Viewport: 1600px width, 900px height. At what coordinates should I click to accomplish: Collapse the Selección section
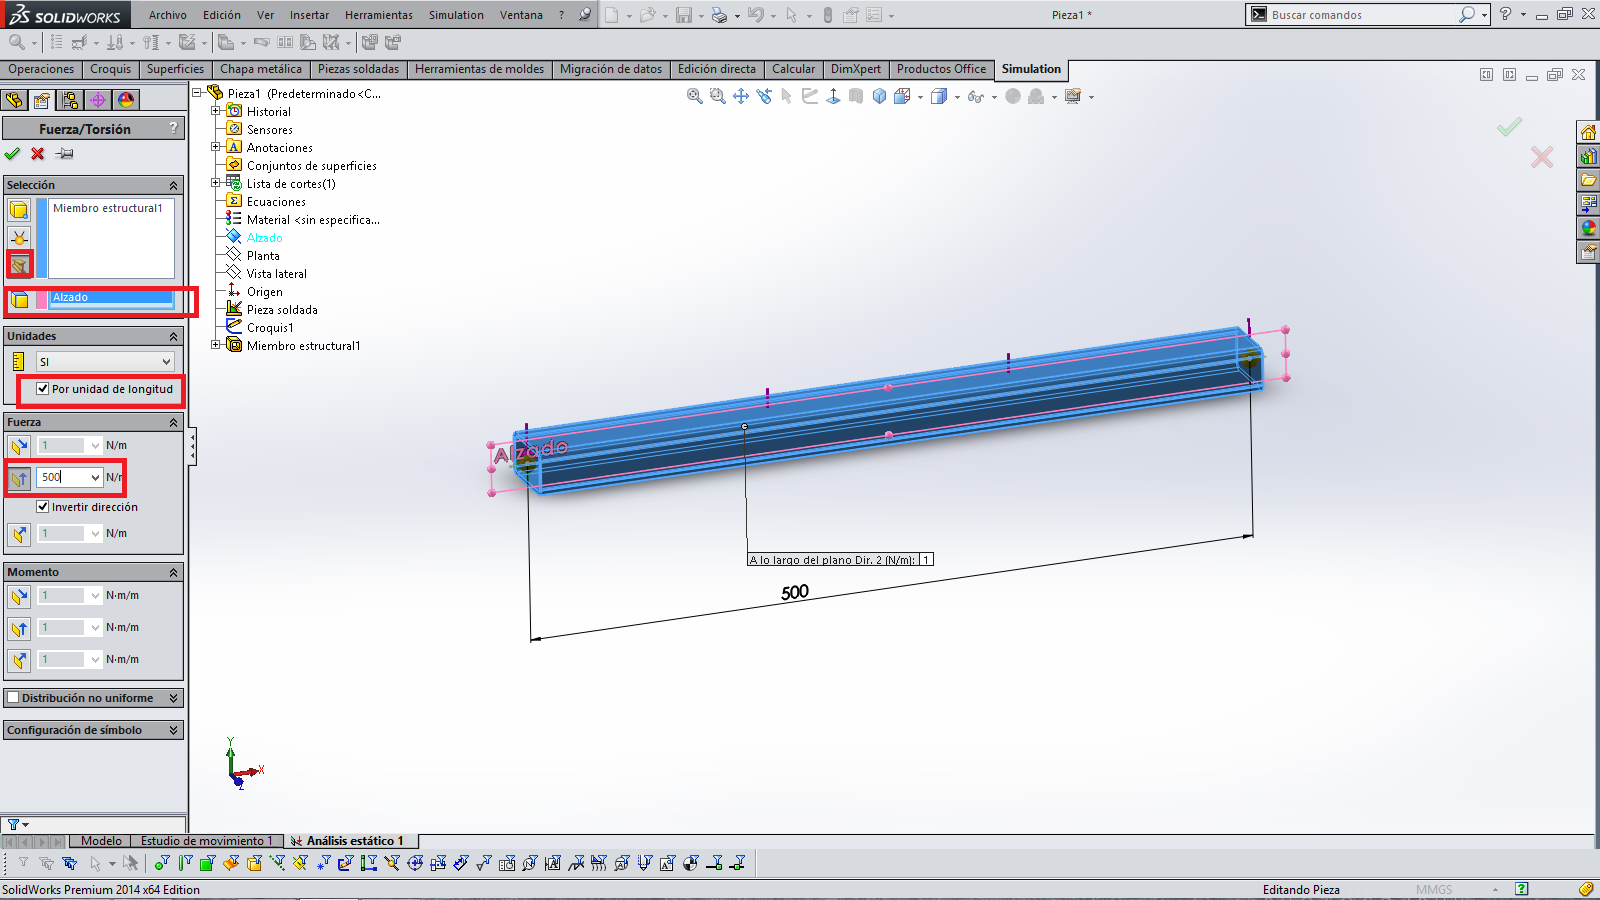coord(173,186)
